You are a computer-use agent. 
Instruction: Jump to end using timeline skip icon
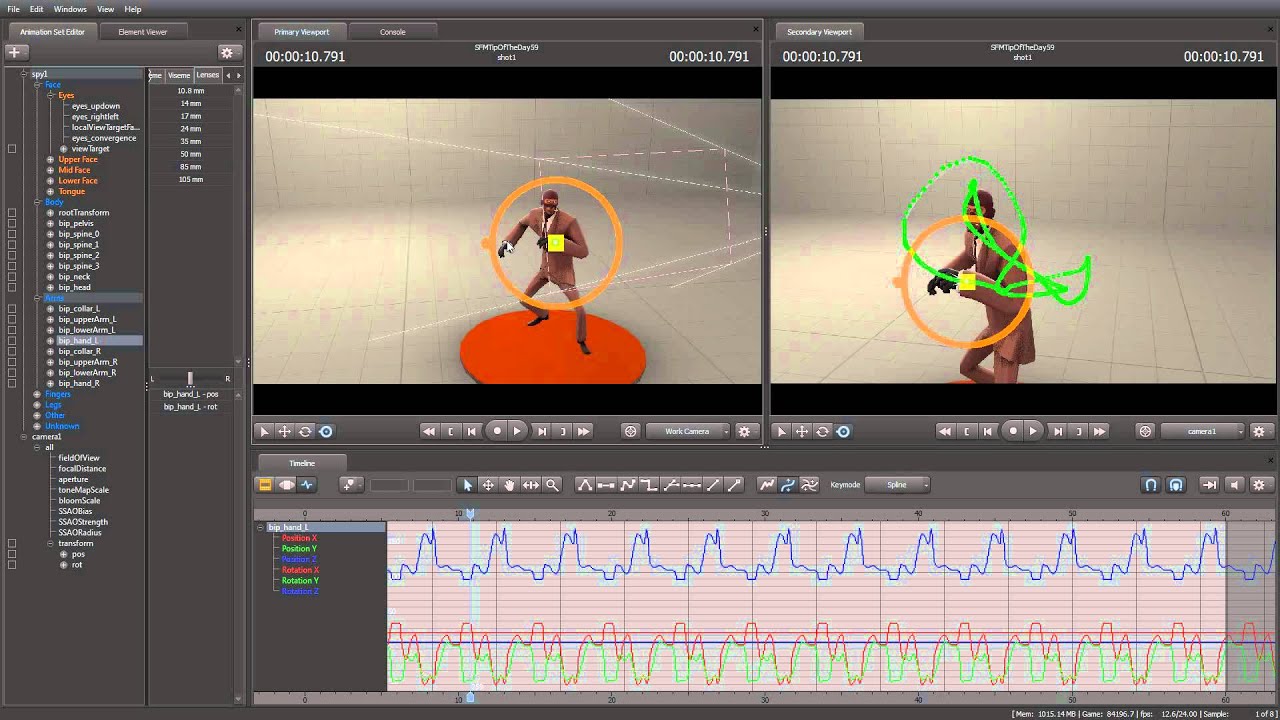1209,485
